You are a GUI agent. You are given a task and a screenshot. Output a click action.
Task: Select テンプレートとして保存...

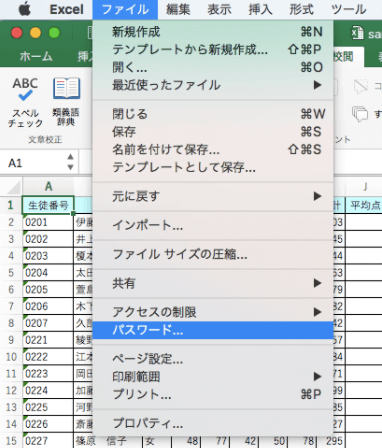click(x=213, y=167)
